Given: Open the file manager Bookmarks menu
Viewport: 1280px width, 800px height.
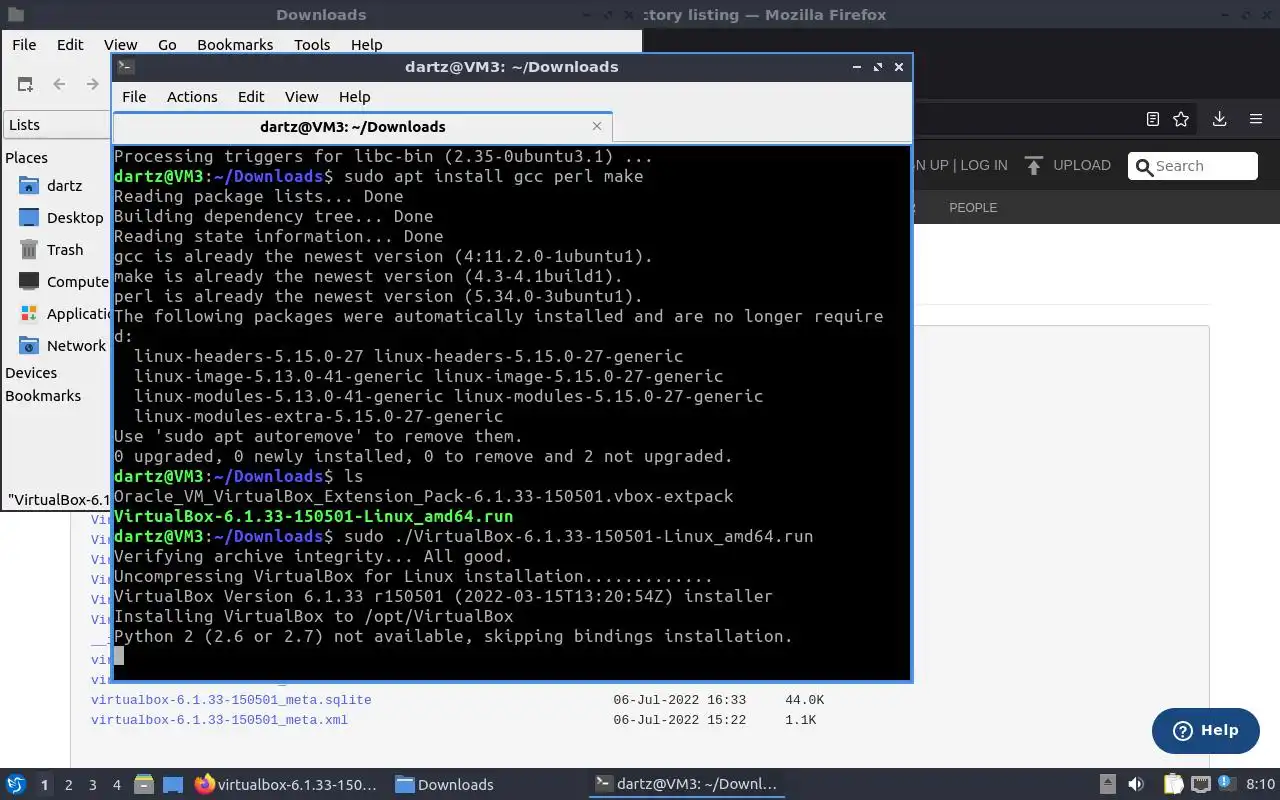Looking at the screenshot, I should (235, 45).
